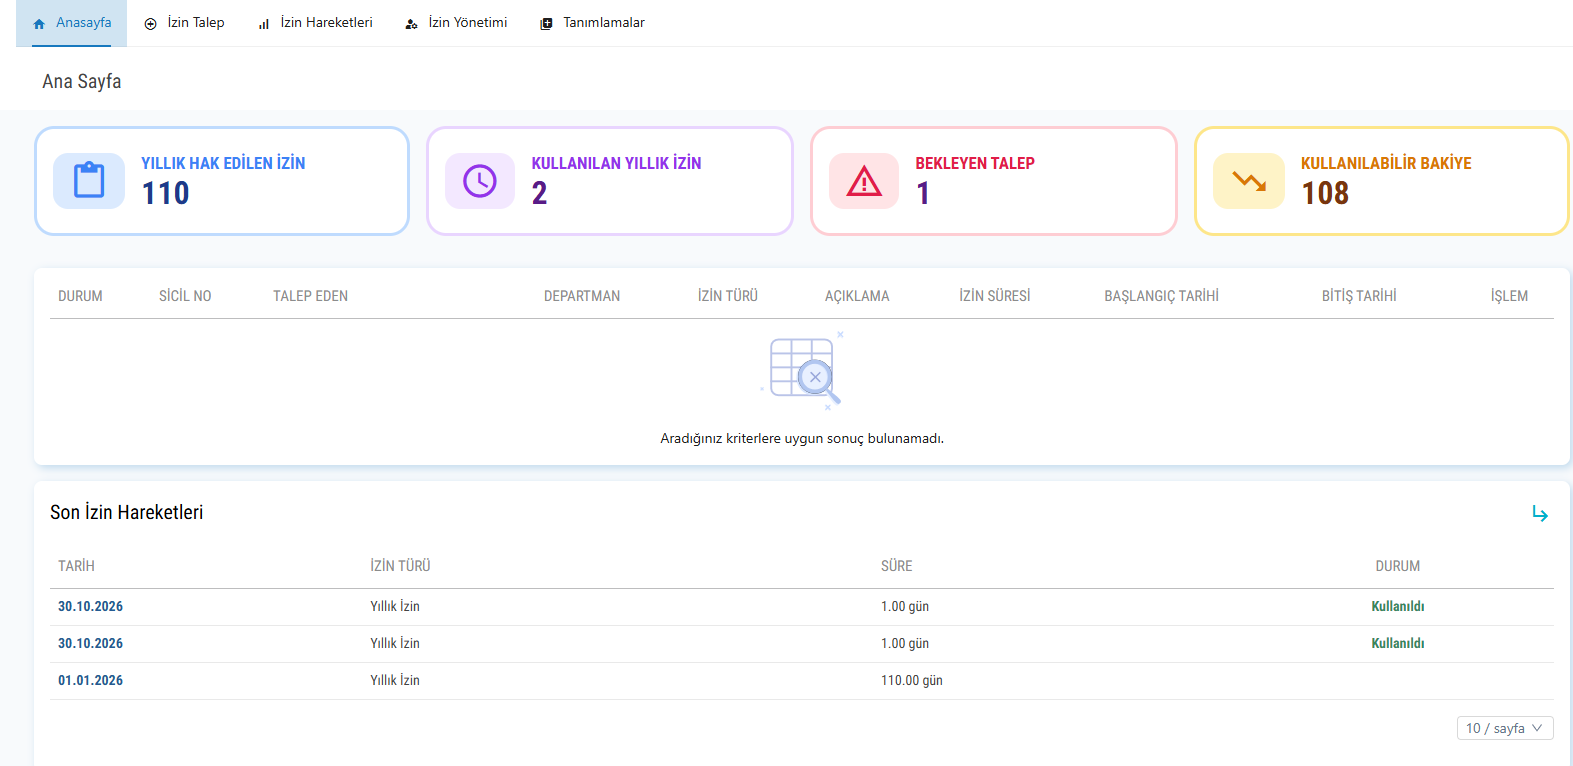Click the SİCİL NO column header
Image resolution: width=1573 pixels, height=766 pixels.
(x=185, y=296)
